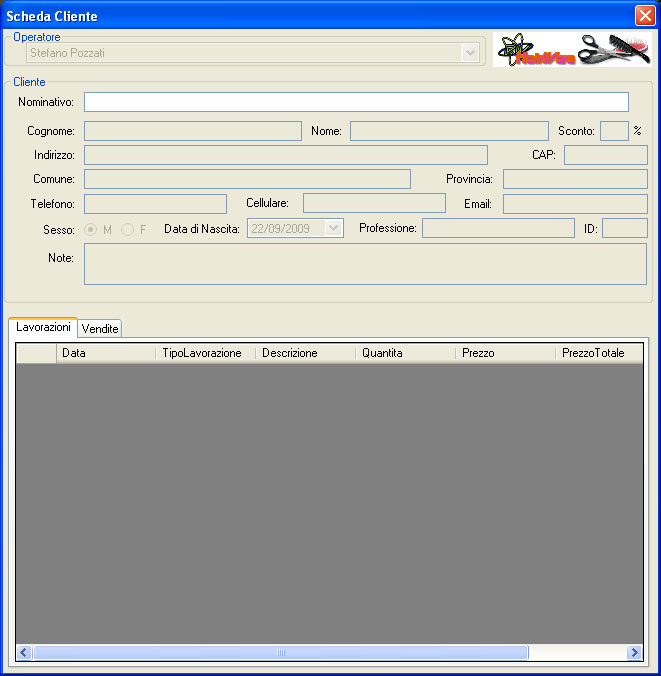Click the Descrizione column header
This screenshot has height=676, width=661.
click(x=306, y=353)
